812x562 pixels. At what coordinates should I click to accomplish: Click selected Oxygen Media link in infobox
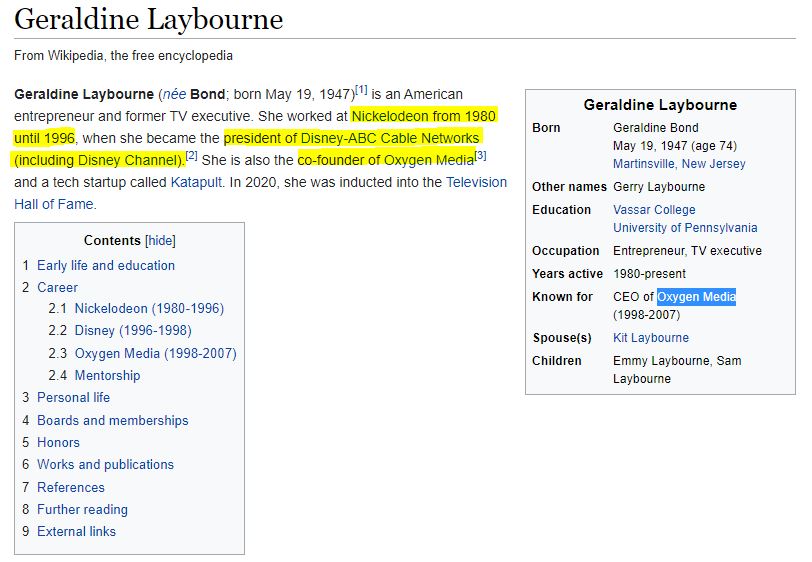click(697, 297)
